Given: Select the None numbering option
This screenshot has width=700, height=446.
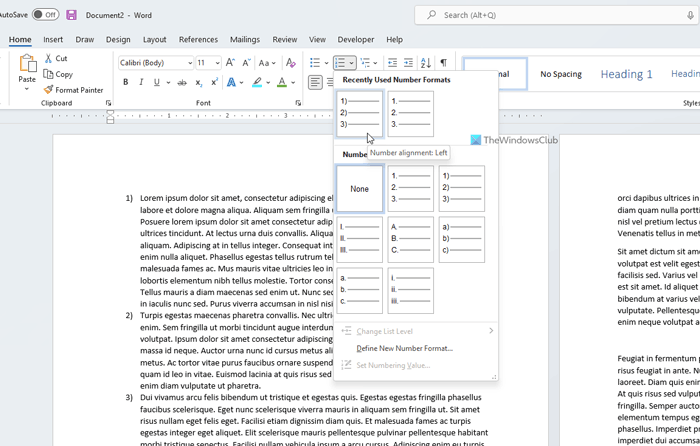Looking at the screenshot, I should pos(360,189).
